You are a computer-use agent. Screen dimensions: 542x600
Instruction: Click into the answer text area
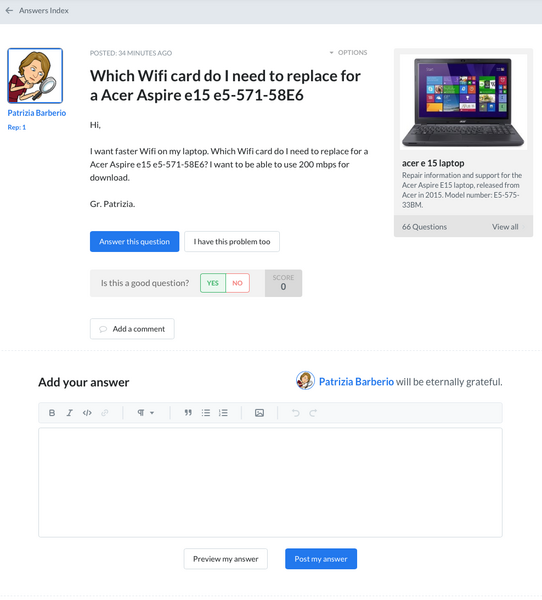pos(270,483)
